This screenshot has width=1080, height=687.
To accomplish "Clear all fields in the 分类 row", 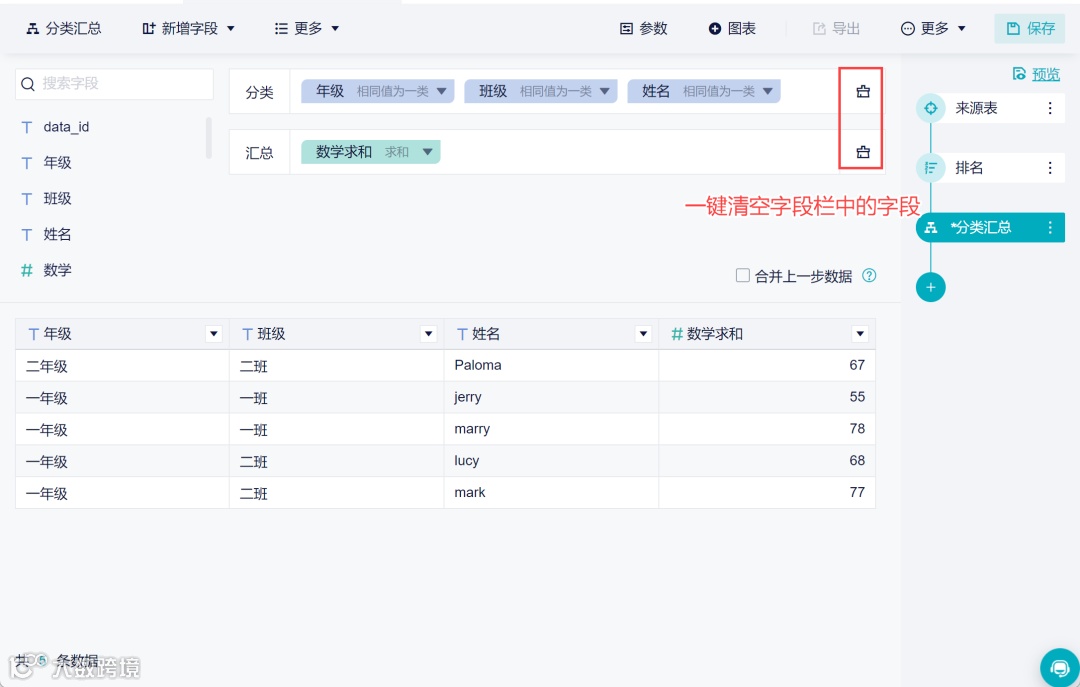I will click(861, 90).
